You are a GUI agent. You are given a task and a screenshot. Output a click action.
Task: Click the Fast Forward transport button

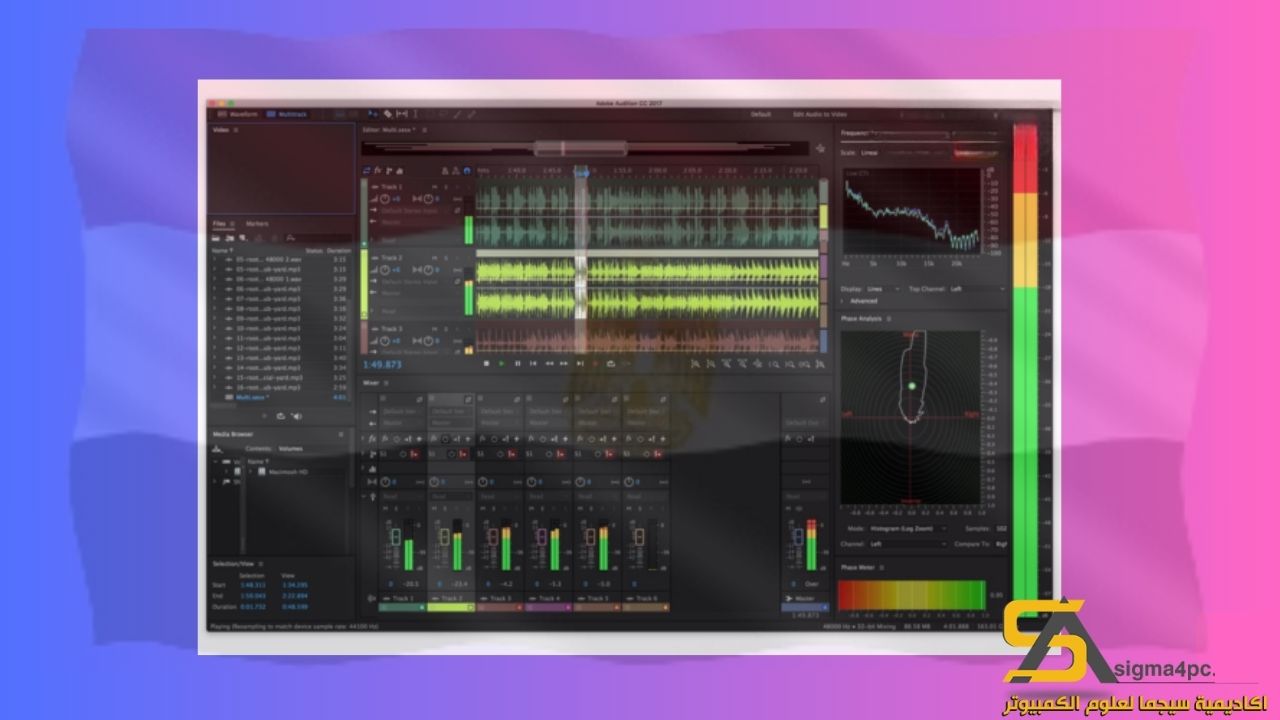564,363
